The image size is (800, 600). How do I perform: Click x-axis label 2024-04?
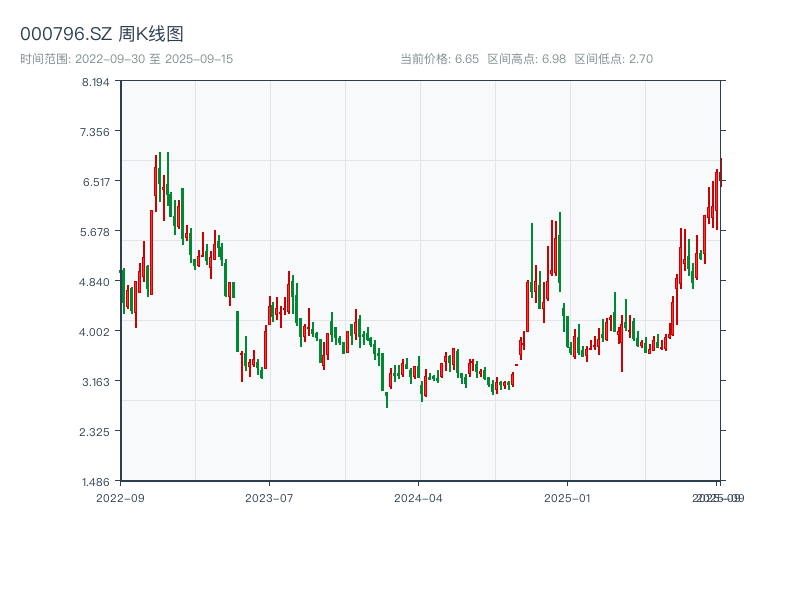tap(418, 498)
